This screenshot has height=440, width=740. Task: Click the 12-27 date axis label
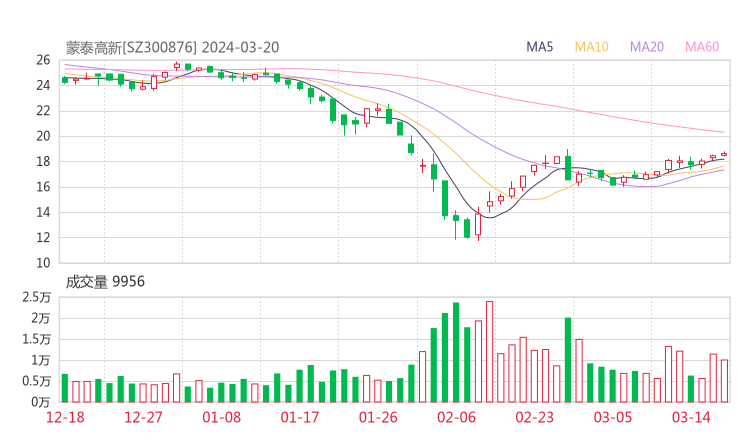143,417
